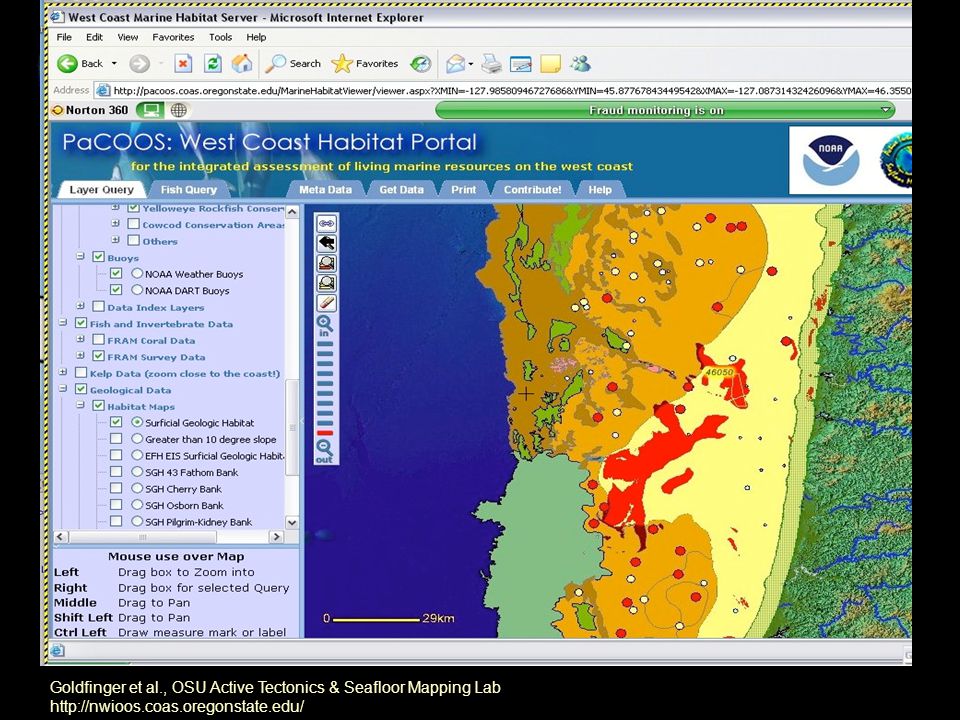Open the browser Help menu
This screenshot has width=960, height=720.
pyautogui.click(x=256, y=37)
